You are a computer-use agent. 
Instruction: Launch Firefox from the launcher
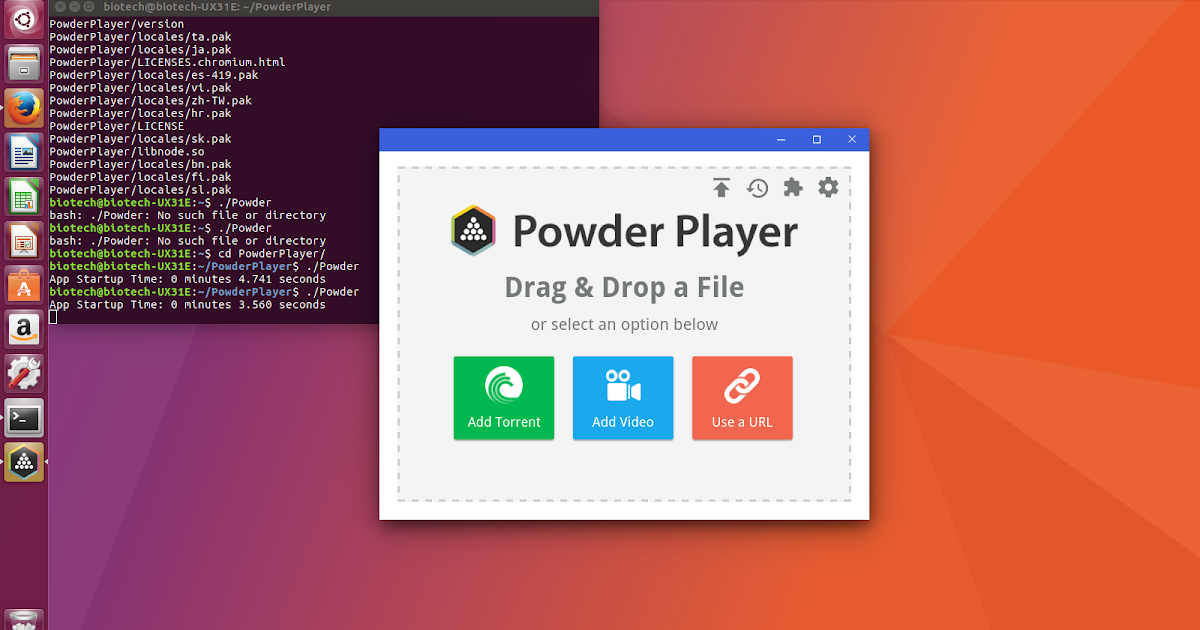(x=24, y=108)
